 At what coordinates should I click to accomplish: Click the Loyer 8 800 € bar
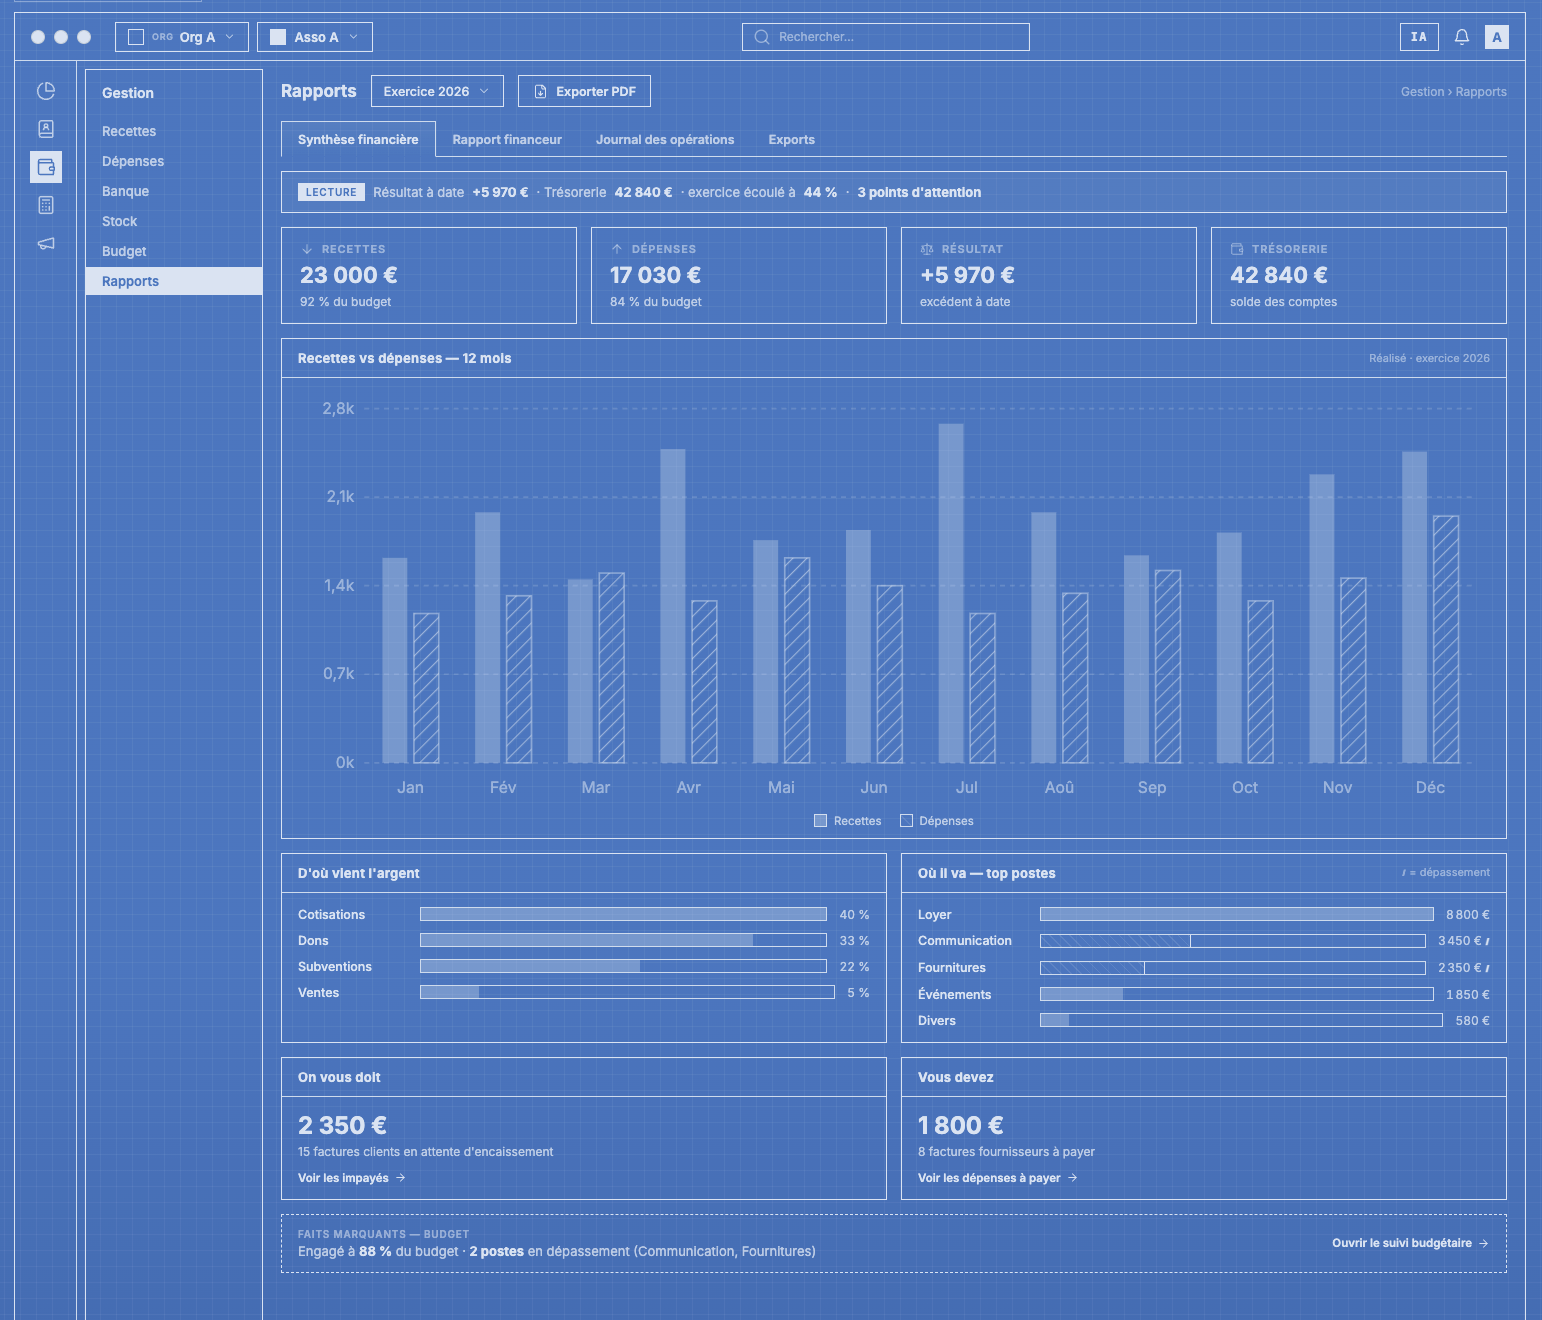1237,914
